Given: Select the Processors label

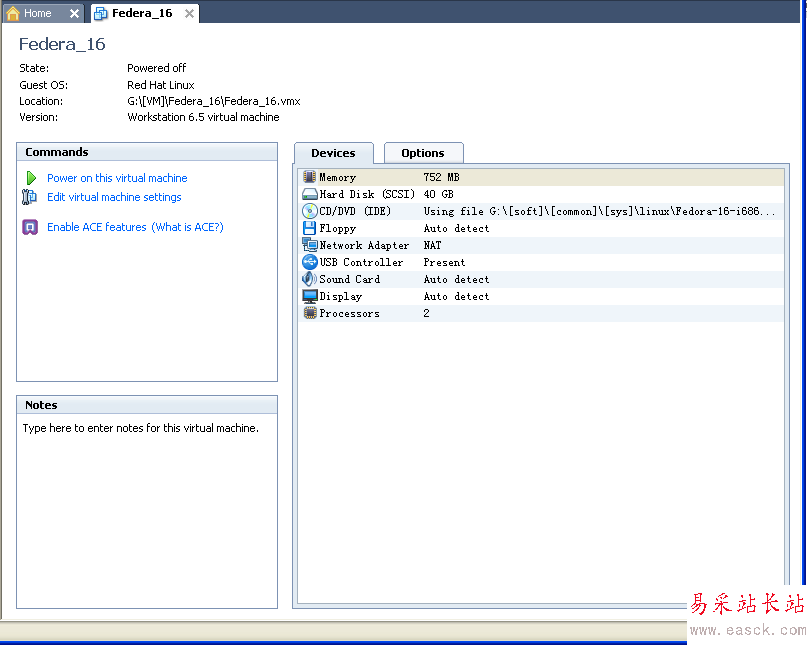Looking at the screenshot, I should (349, 313).
